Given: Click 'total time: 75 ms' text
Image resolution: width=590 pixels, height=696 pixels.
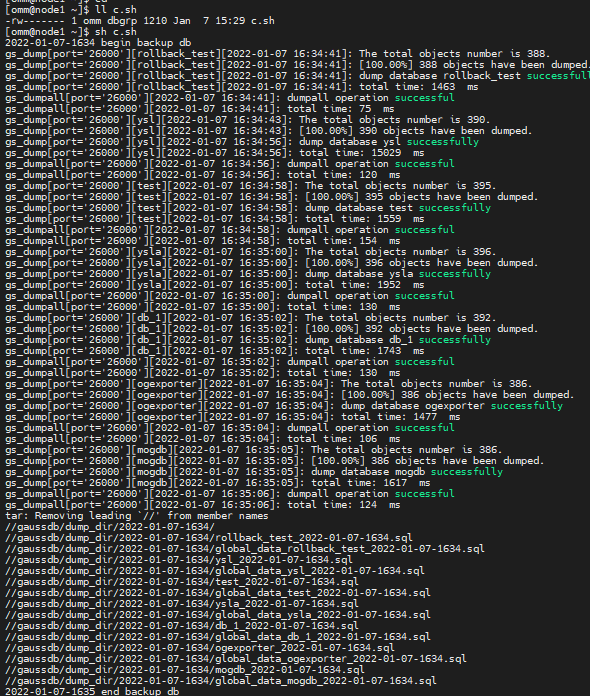Looking at the screenshot, I should pyautogui.click(x=341, y=109).
